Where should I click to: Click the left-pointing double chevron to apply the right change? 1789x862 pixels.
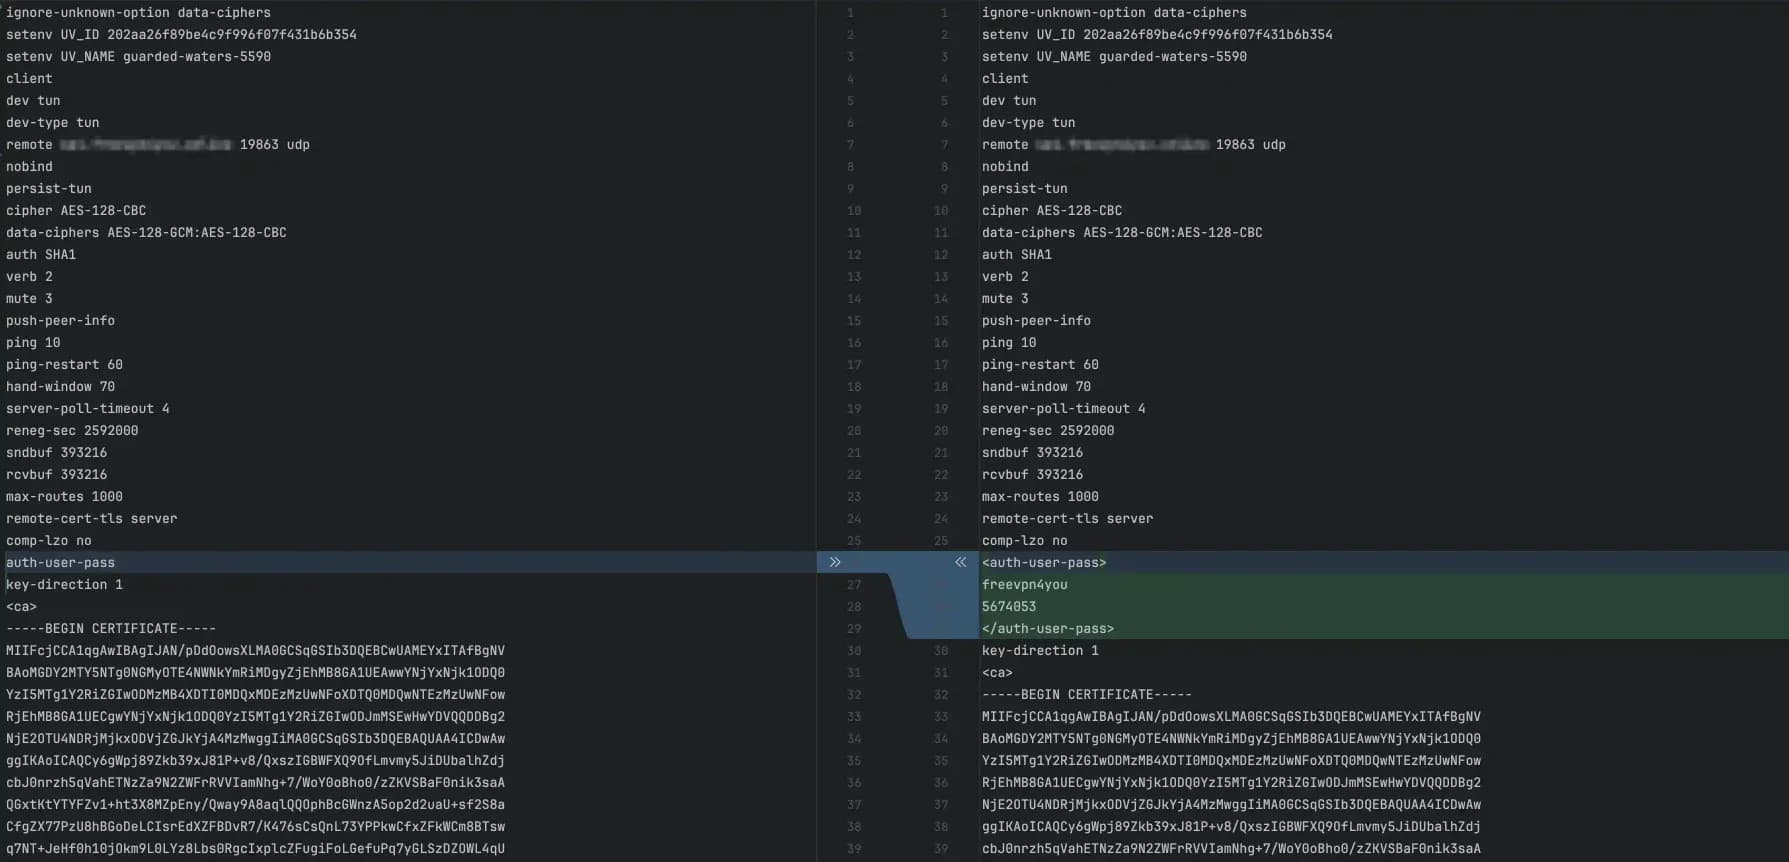pos(960,562)
